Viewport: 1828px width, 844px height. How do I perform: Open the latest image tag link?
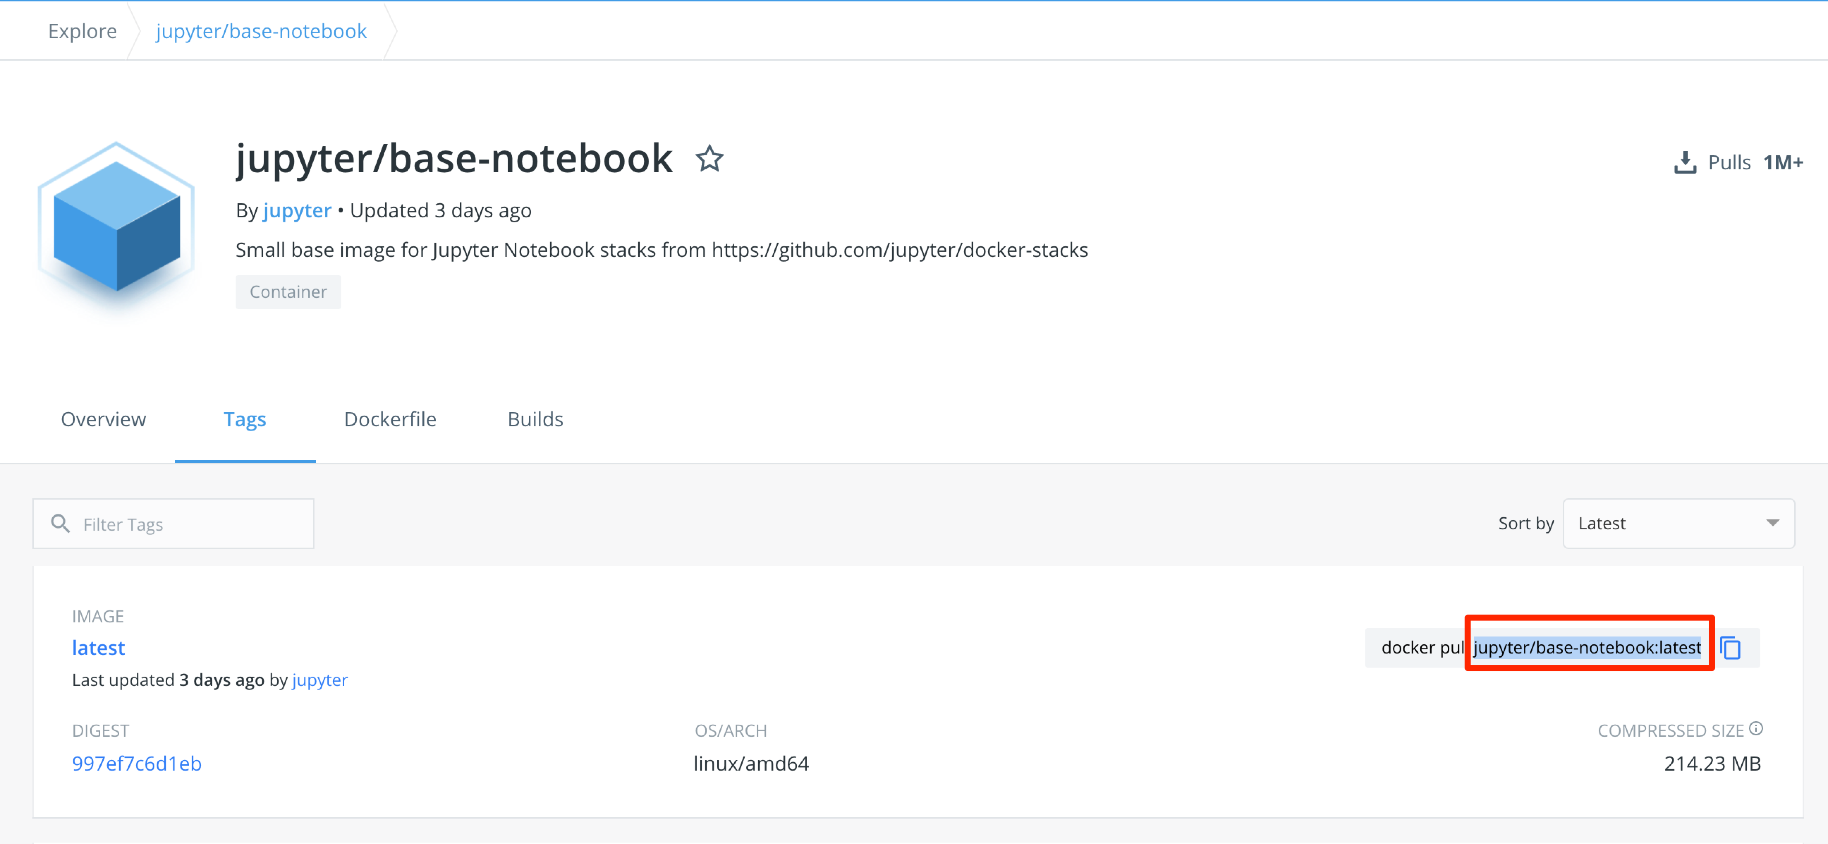click(98, 648)
